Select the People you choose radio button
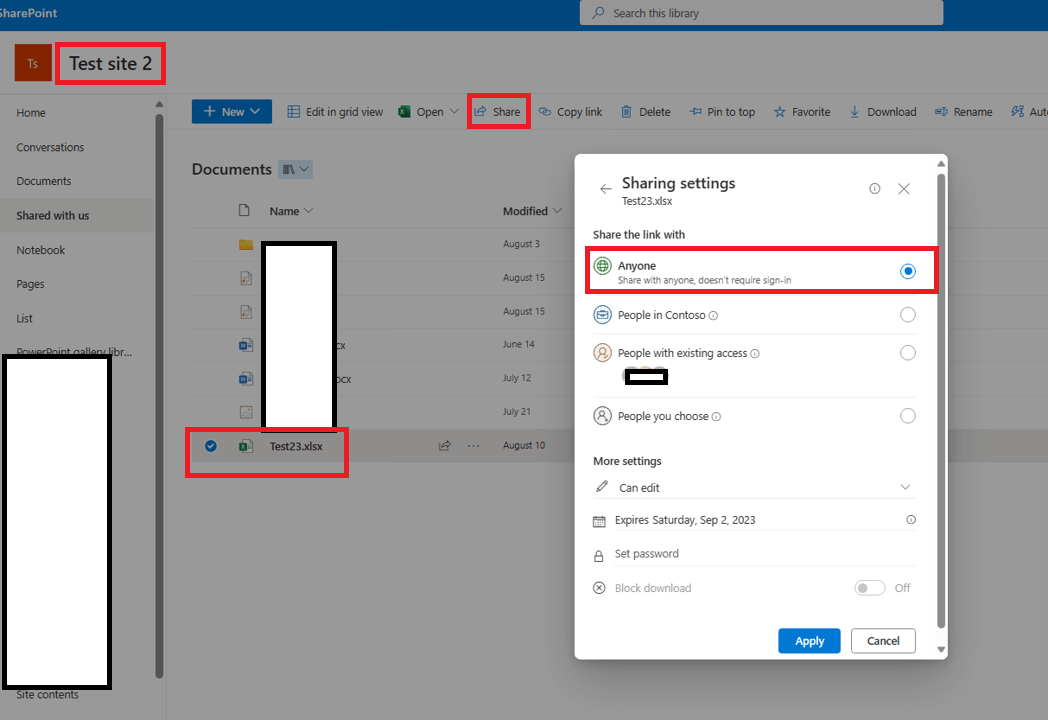This screenshot has height=720, width=1048. click(907, 416)
